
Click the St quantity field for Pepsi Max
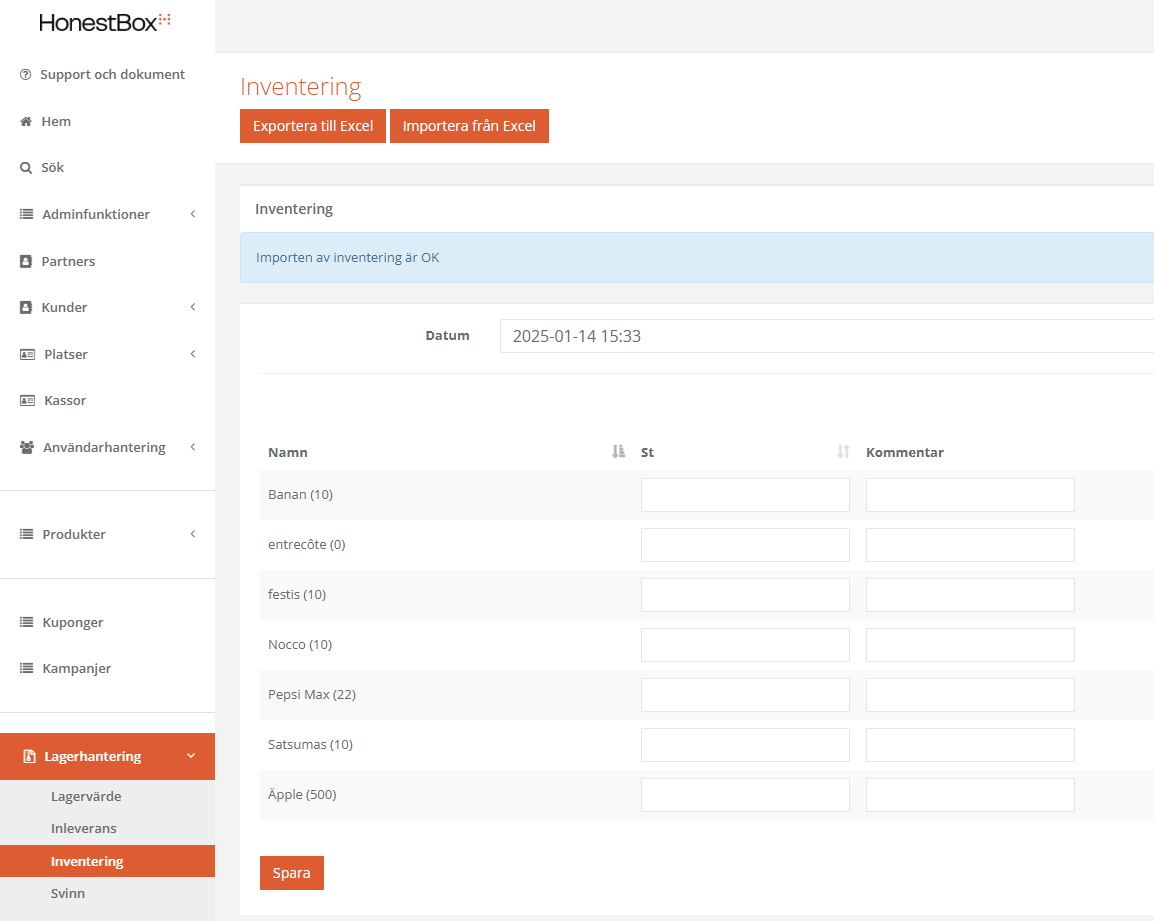[745, 695]
